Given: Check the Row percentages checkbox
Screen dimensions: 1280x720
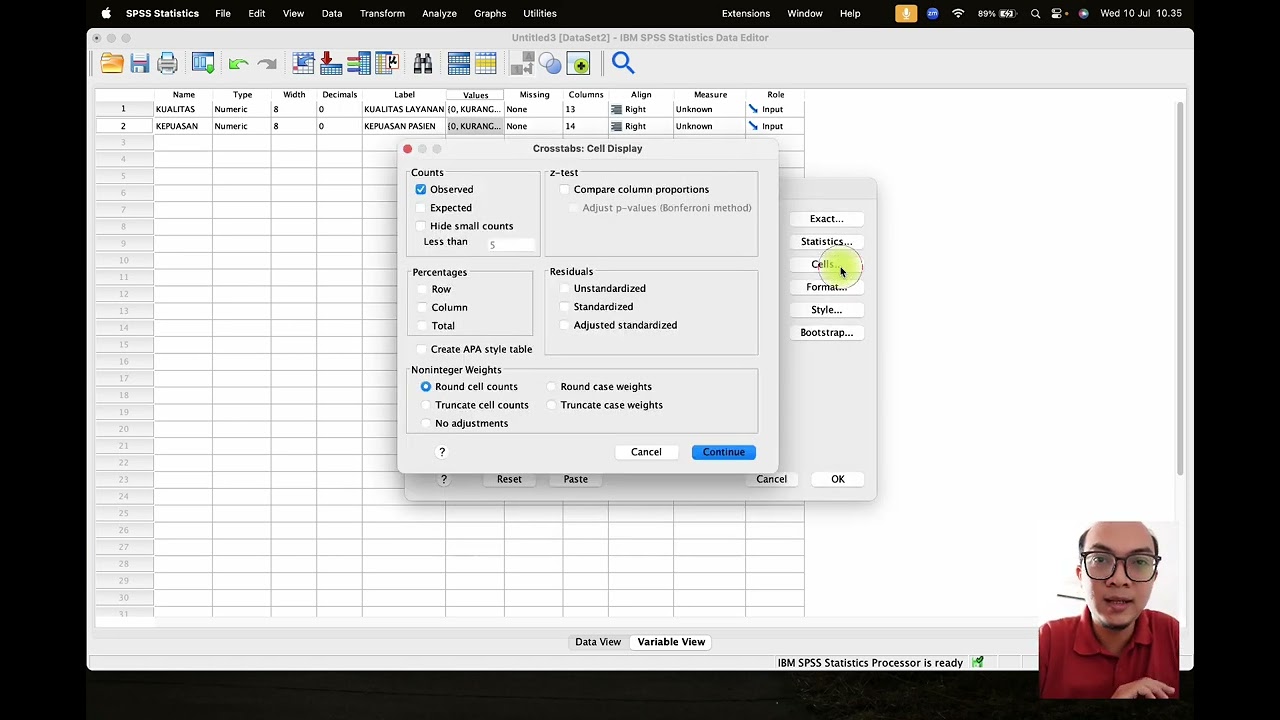Looking at the screenshot, I should click(x=422, y=289).
